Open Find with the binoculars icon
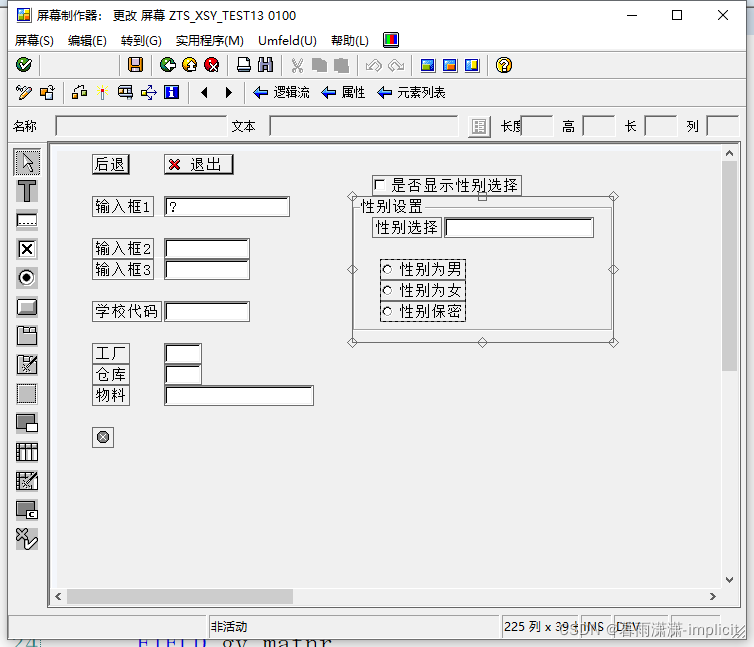The image size is (754, 647). coord(265,64)
